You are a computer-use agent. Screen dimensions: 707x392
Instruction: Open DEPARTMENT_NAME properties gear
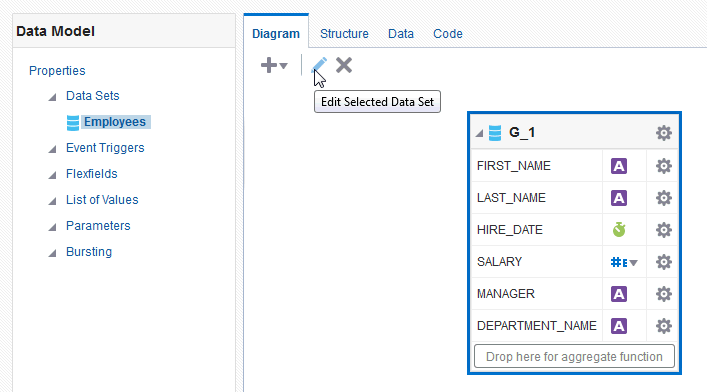click(x=664, y=326)
